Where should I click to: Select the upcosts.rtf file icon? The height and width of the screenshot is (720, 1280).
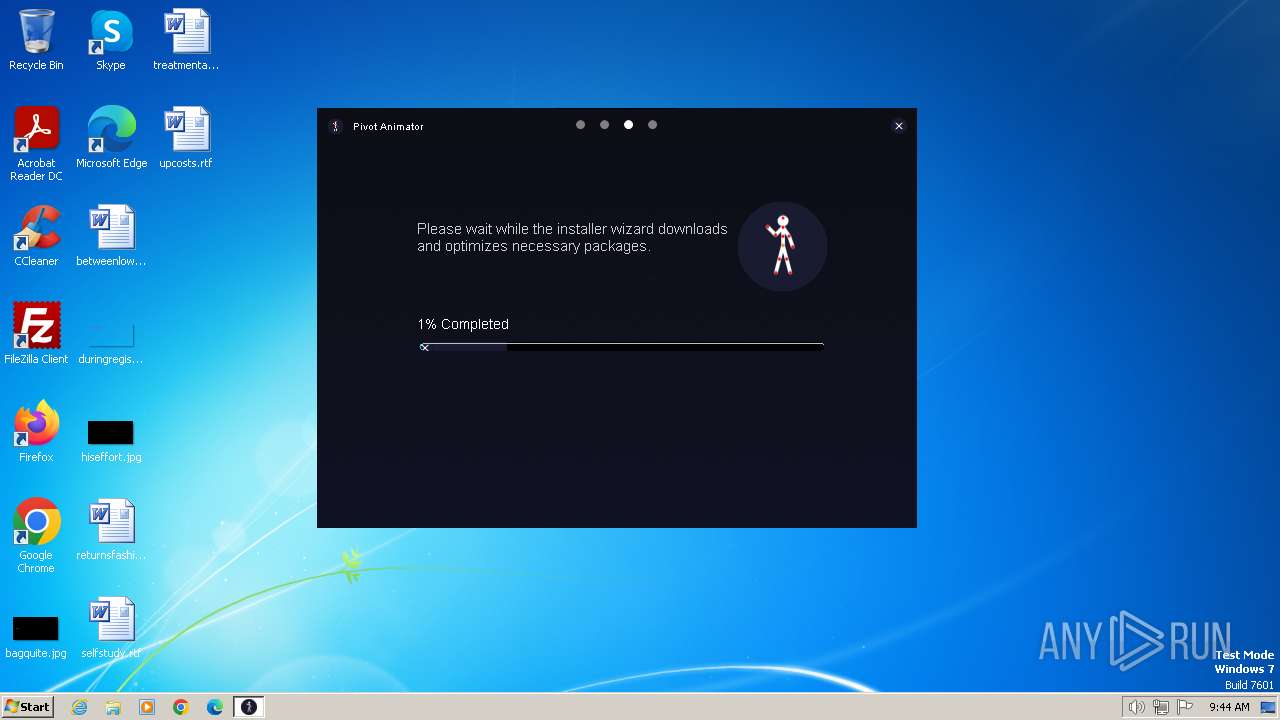(186, 138)
